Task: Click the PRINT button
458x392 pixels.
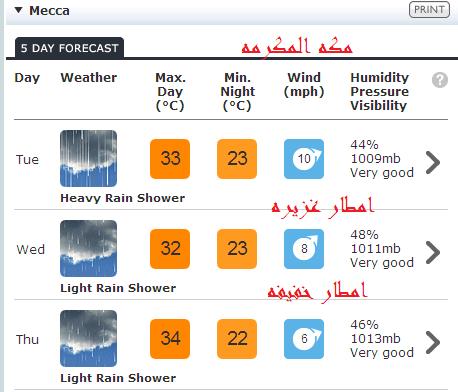Action: [429, 10]
